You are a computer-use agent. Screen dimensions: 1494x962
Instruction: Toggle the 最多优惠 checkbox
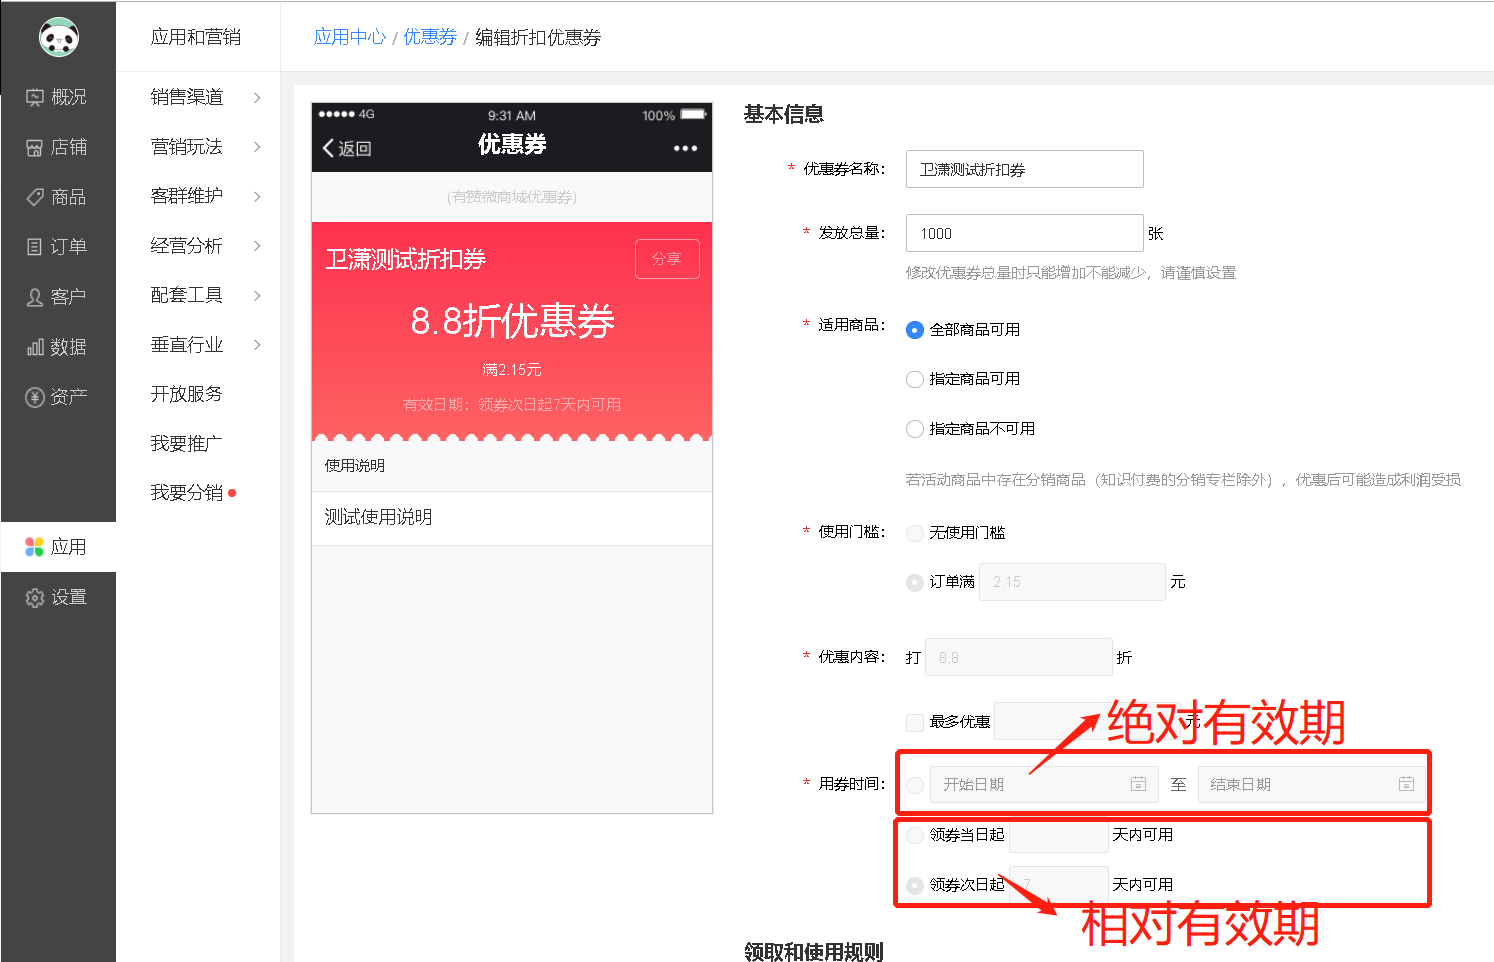914,722
